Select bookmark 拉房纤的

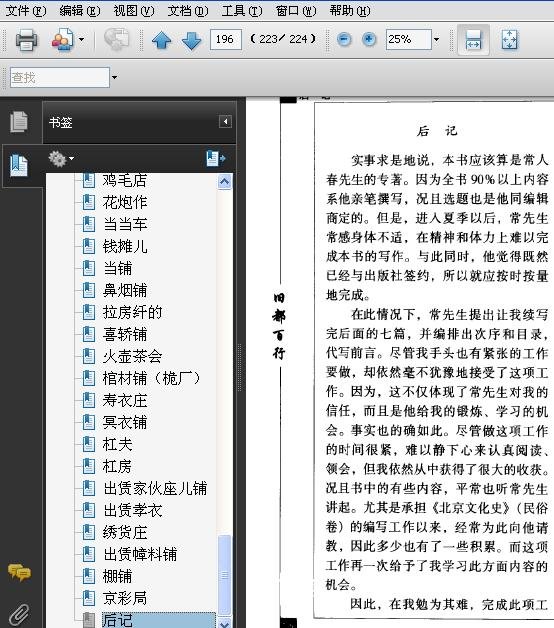point(133,312)
